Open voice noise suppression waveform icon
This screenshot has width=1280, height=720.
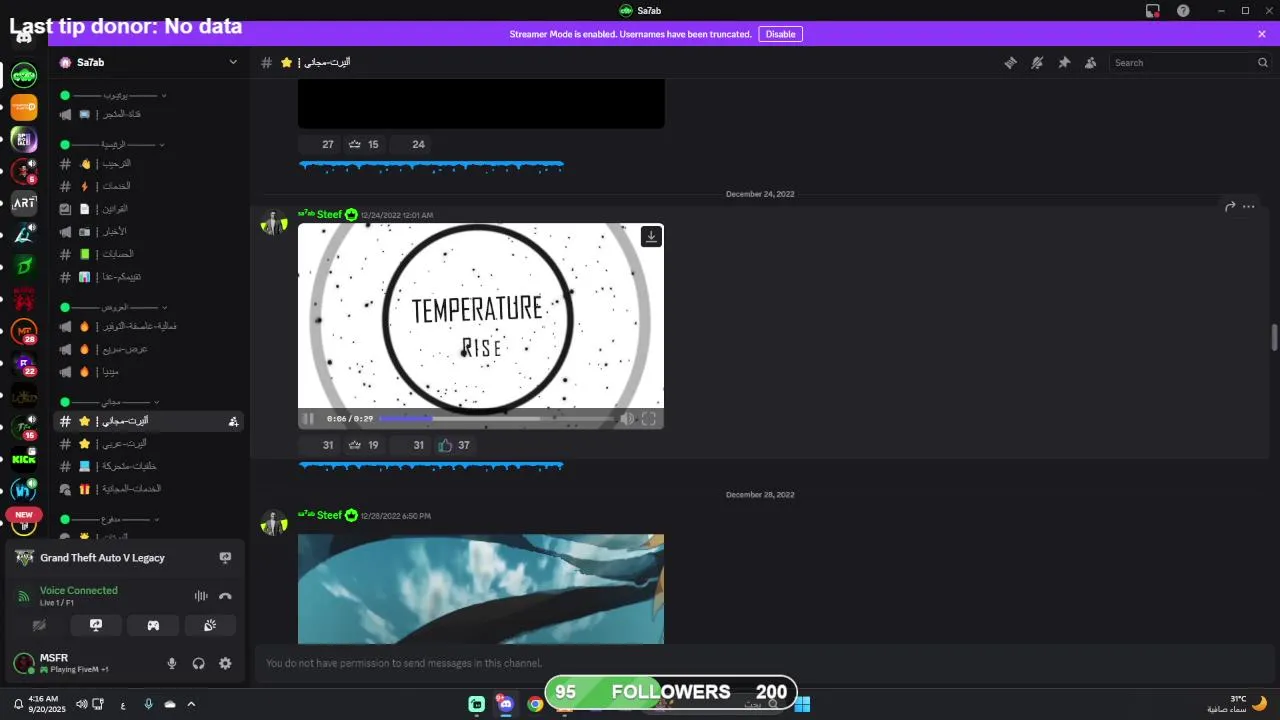[201, 596]
